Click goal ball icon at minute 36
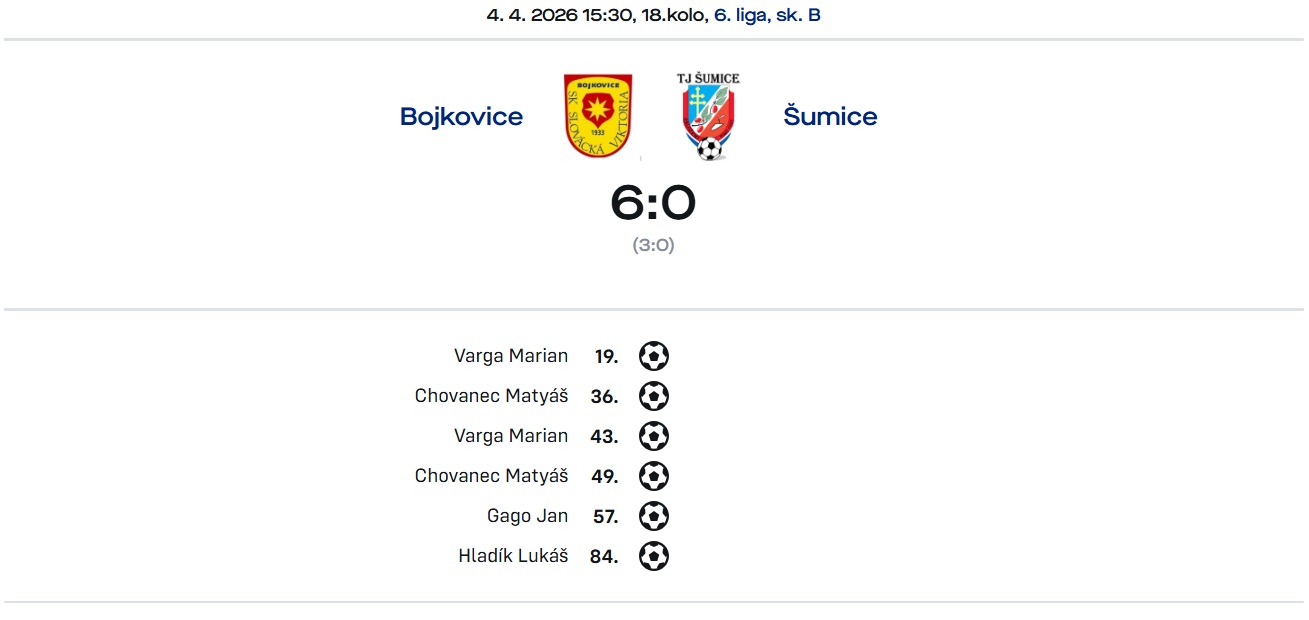This screenshot has height=620, width=1309. coord(653,396)
